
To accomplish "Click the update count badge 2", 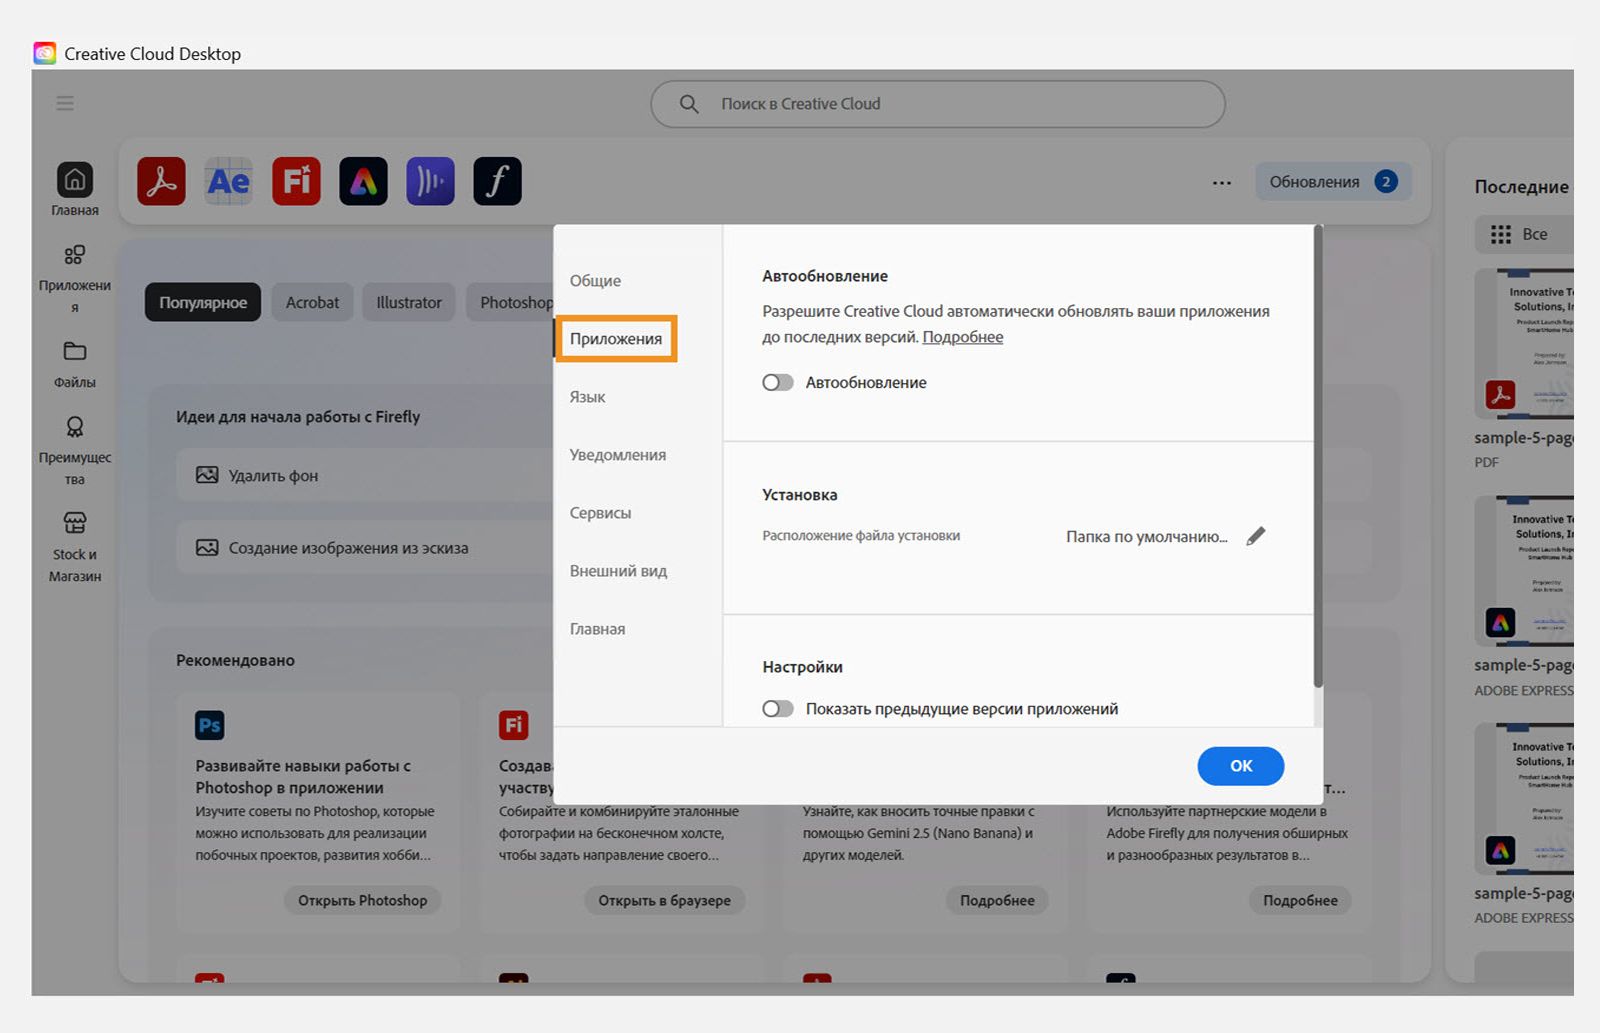I will [1386, 181].
